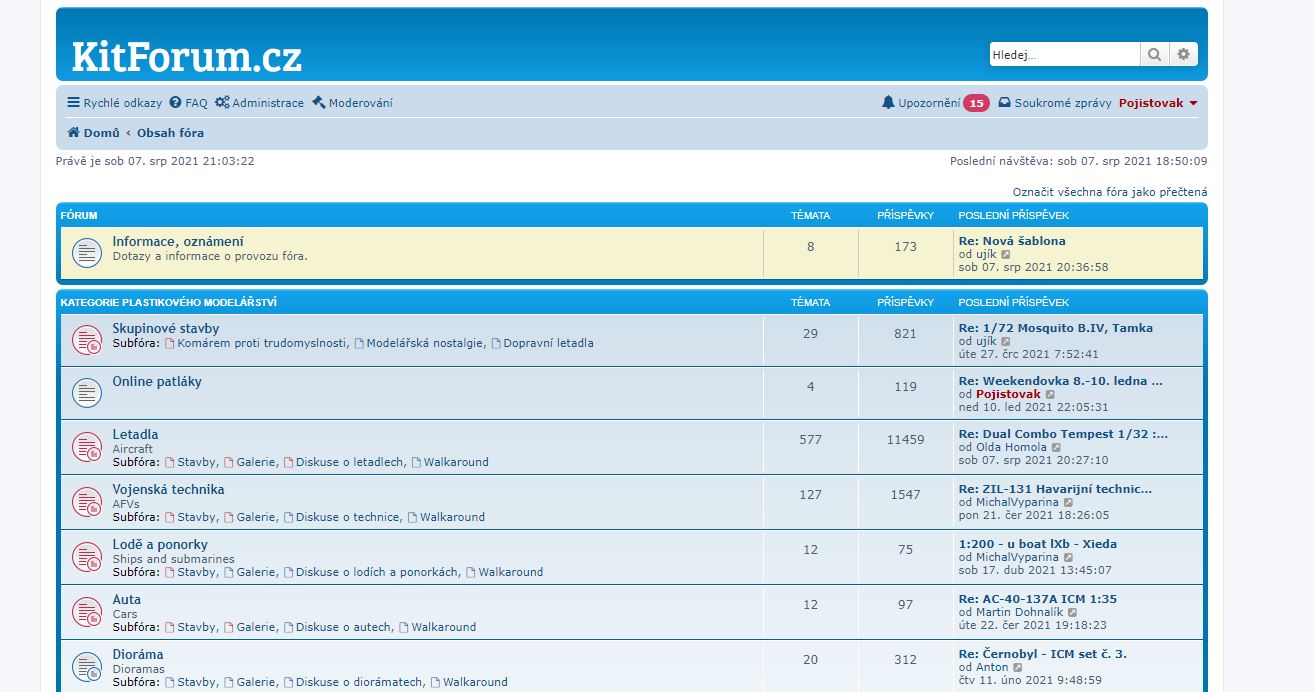Image resolution: width=1314 pixels, height=692 pixels.
Task: Click the Upozornění bell notifications
Action: pyautogui.click(x=921, y=103)
